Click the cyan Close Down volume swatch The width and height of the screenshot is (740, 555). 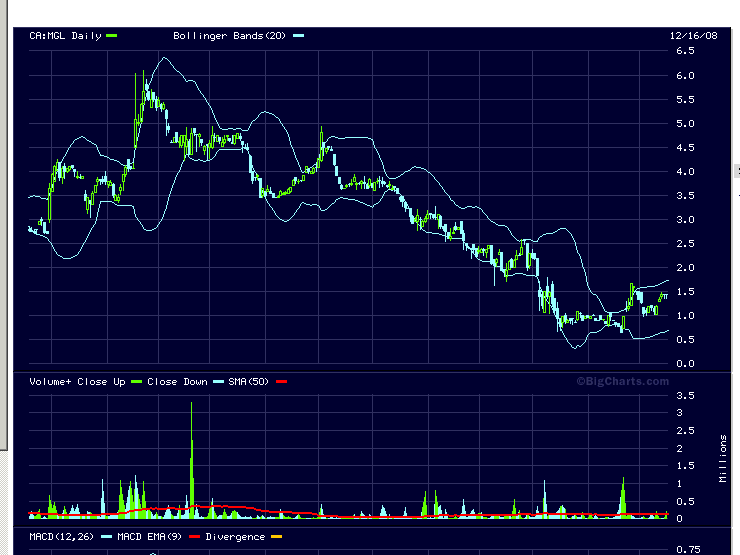218,381
